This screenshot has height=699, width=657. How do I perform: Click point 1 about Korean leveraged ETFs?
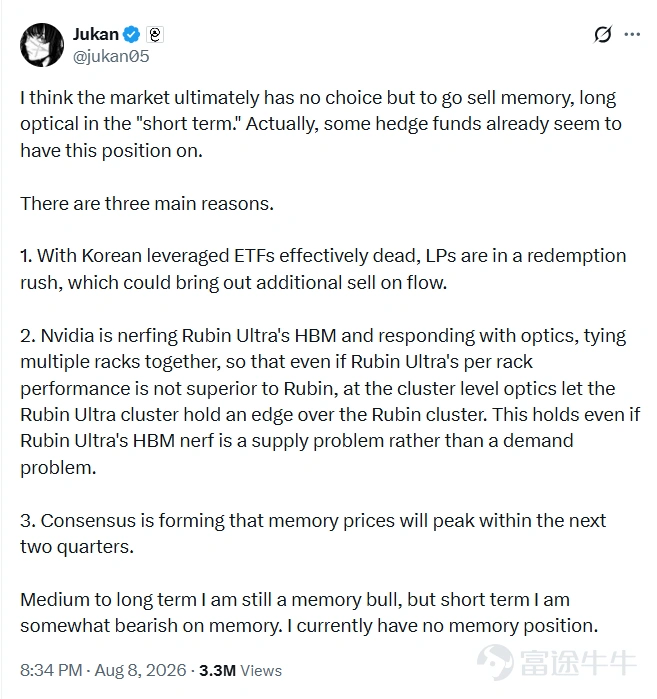[323, 269]
